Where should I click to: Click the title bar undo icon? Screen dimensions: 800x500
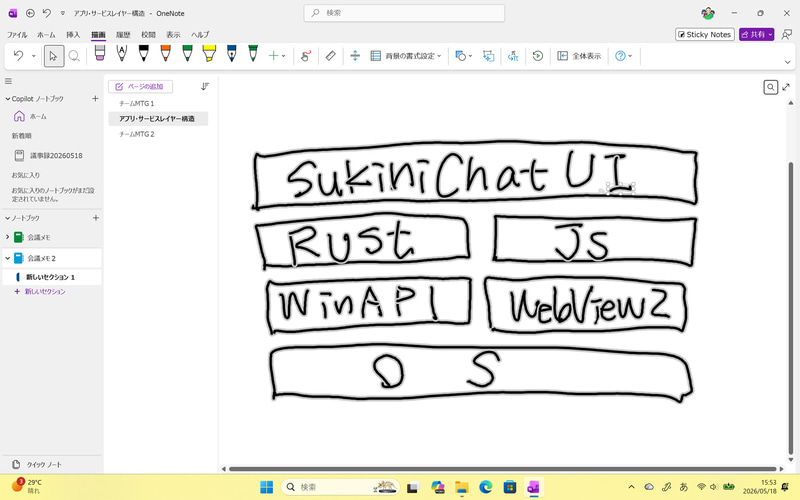pos(46,13)
